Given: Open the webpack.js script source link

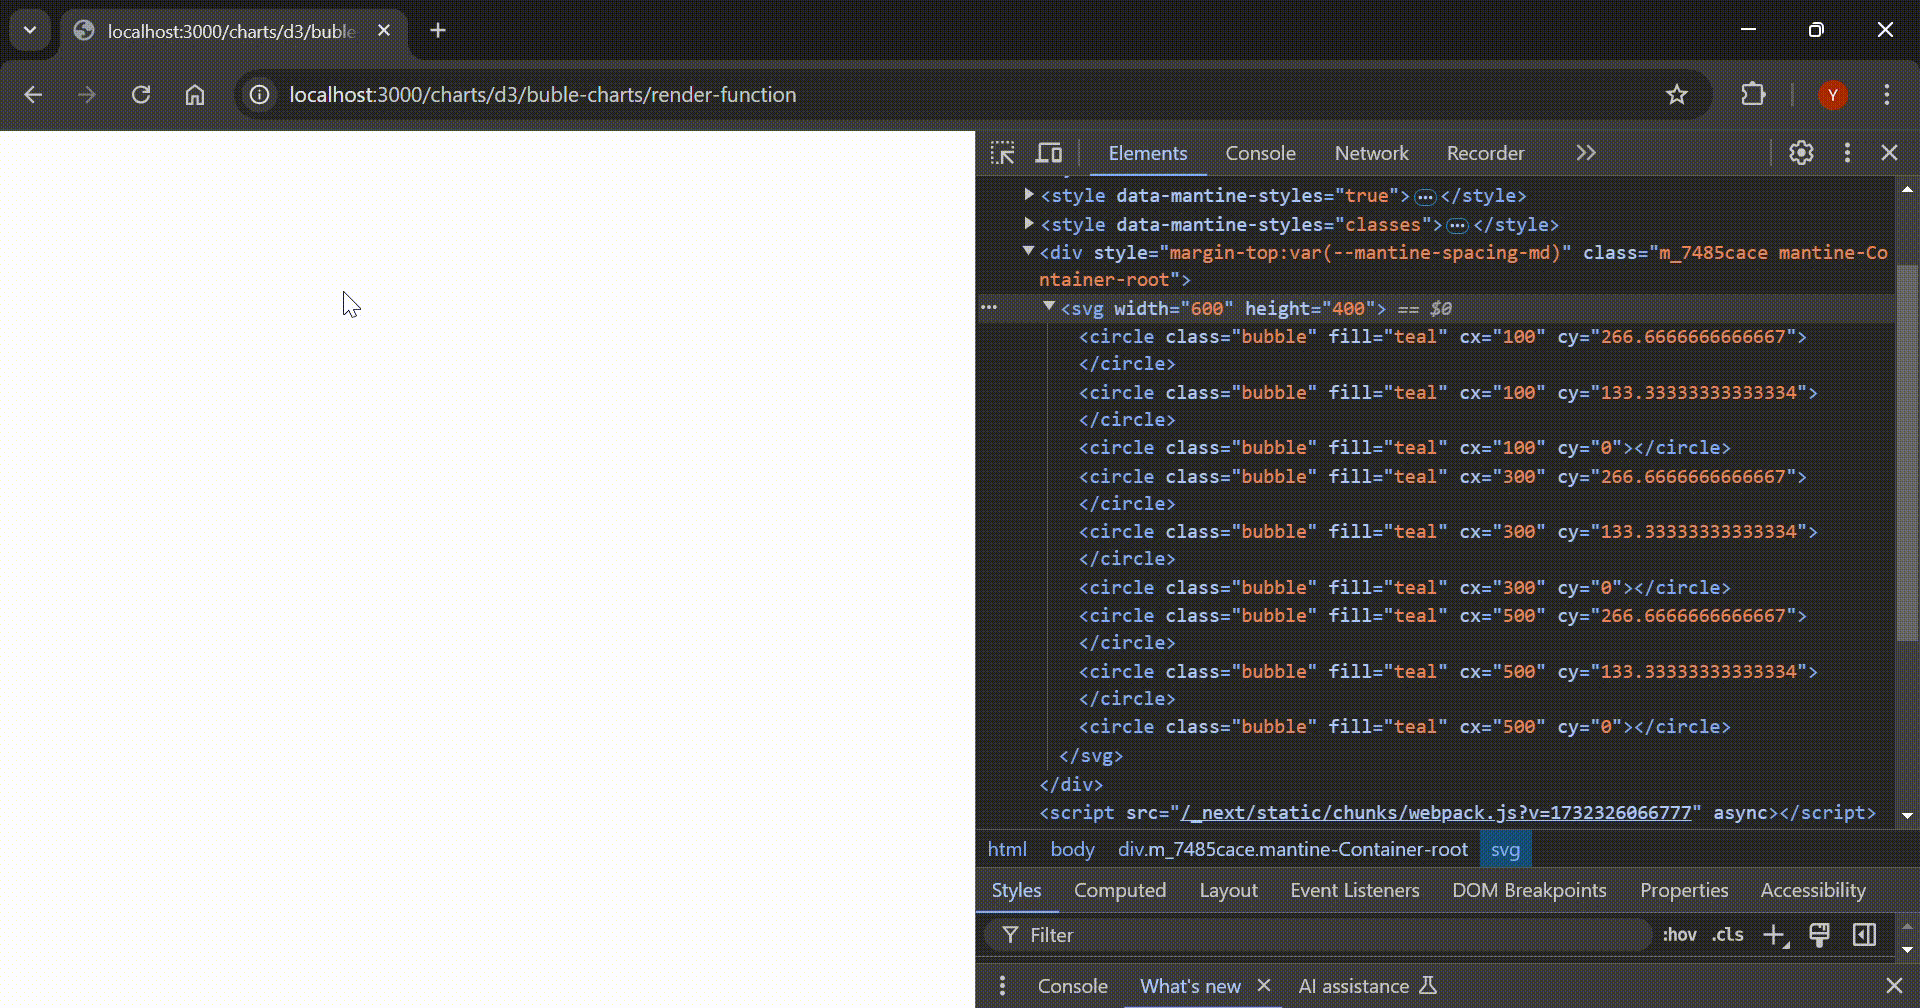Looking at the screenshot, I should tap(1435, 812).
